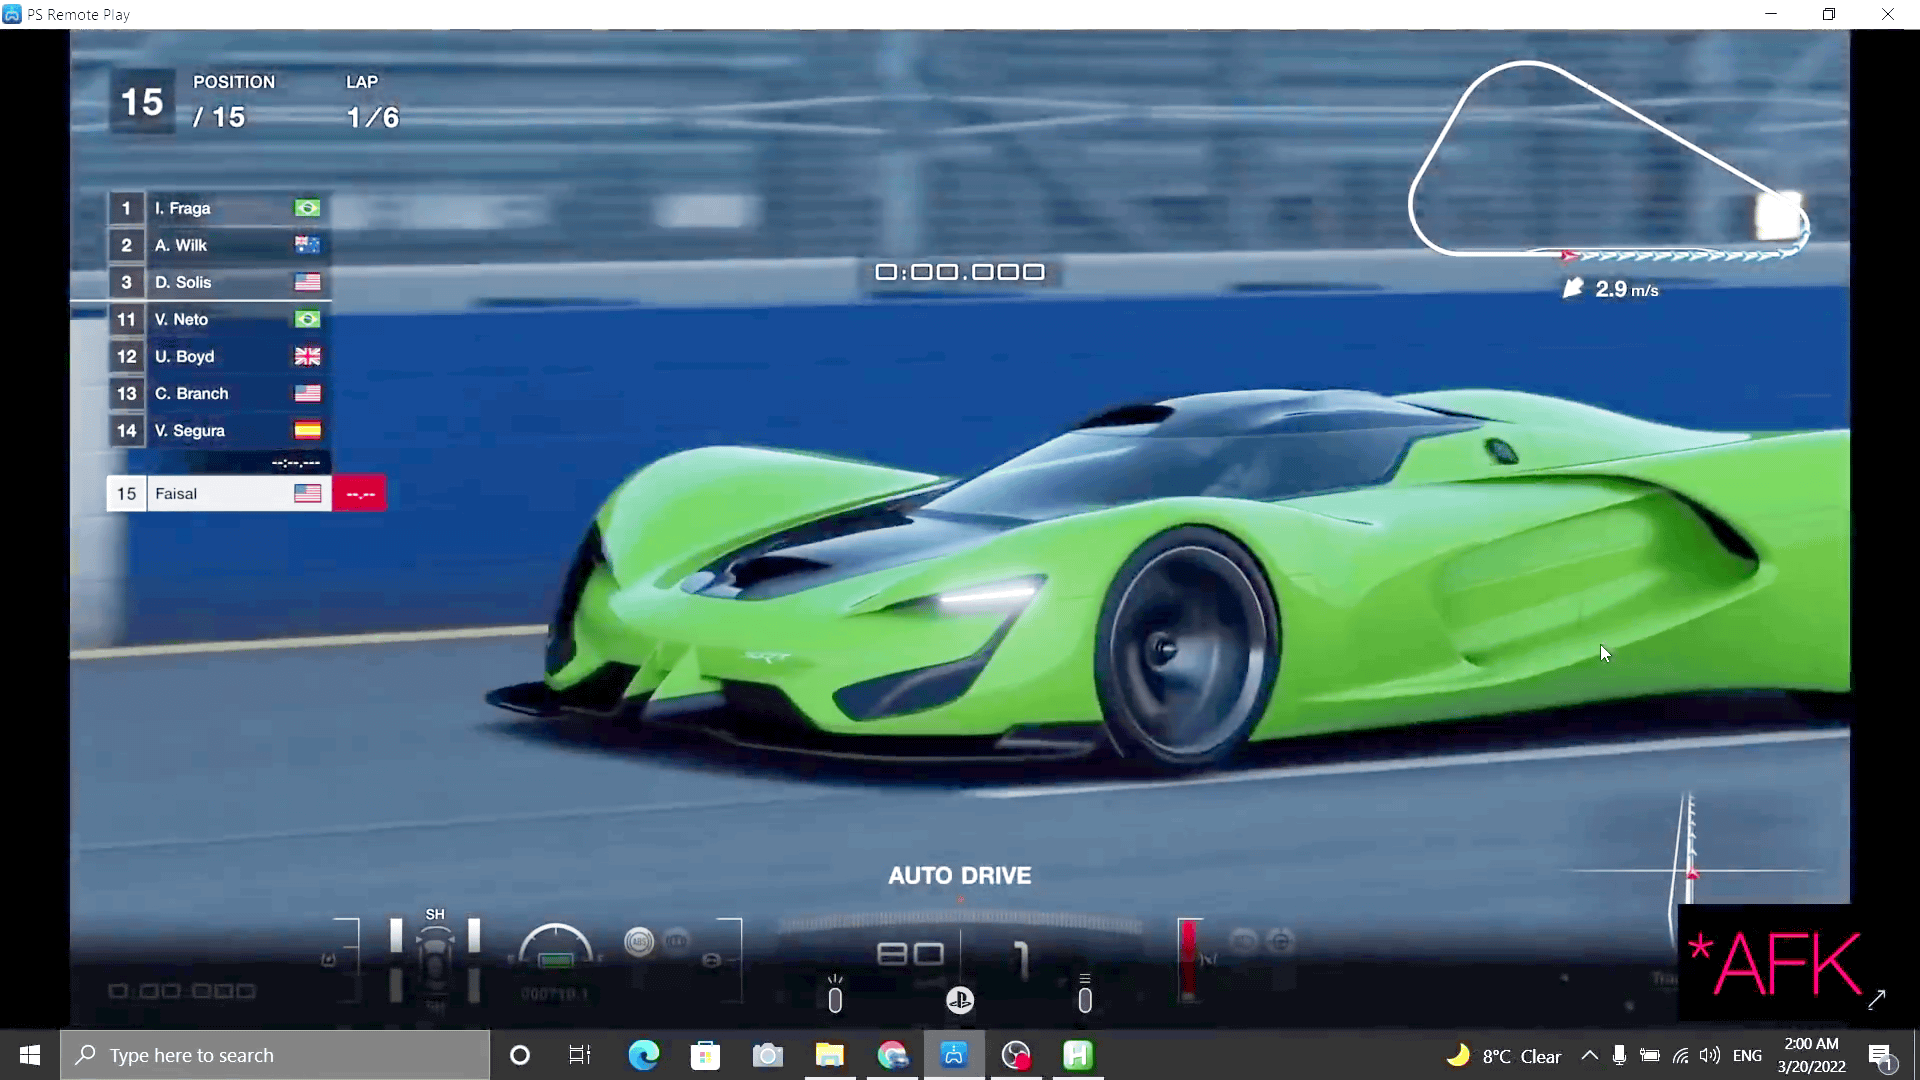This screenshot has height=1080, width=1920.
Task: Toggle visibility of lap timer display
Action: tap(960, 272)
